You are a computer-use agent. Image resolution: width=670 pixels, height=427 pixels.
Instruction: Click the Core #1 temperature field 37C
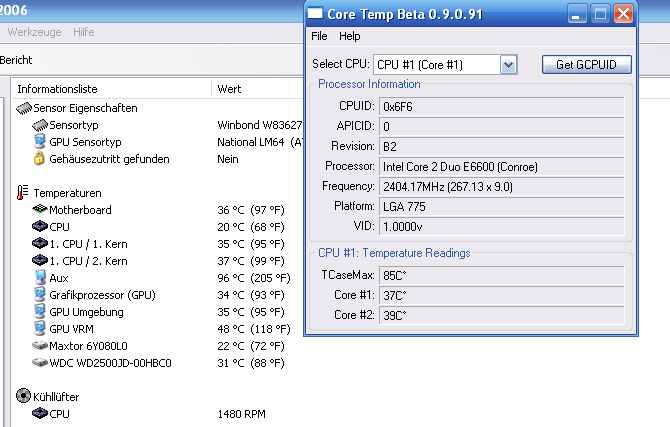pyautogui.click(x=501, y=295)
